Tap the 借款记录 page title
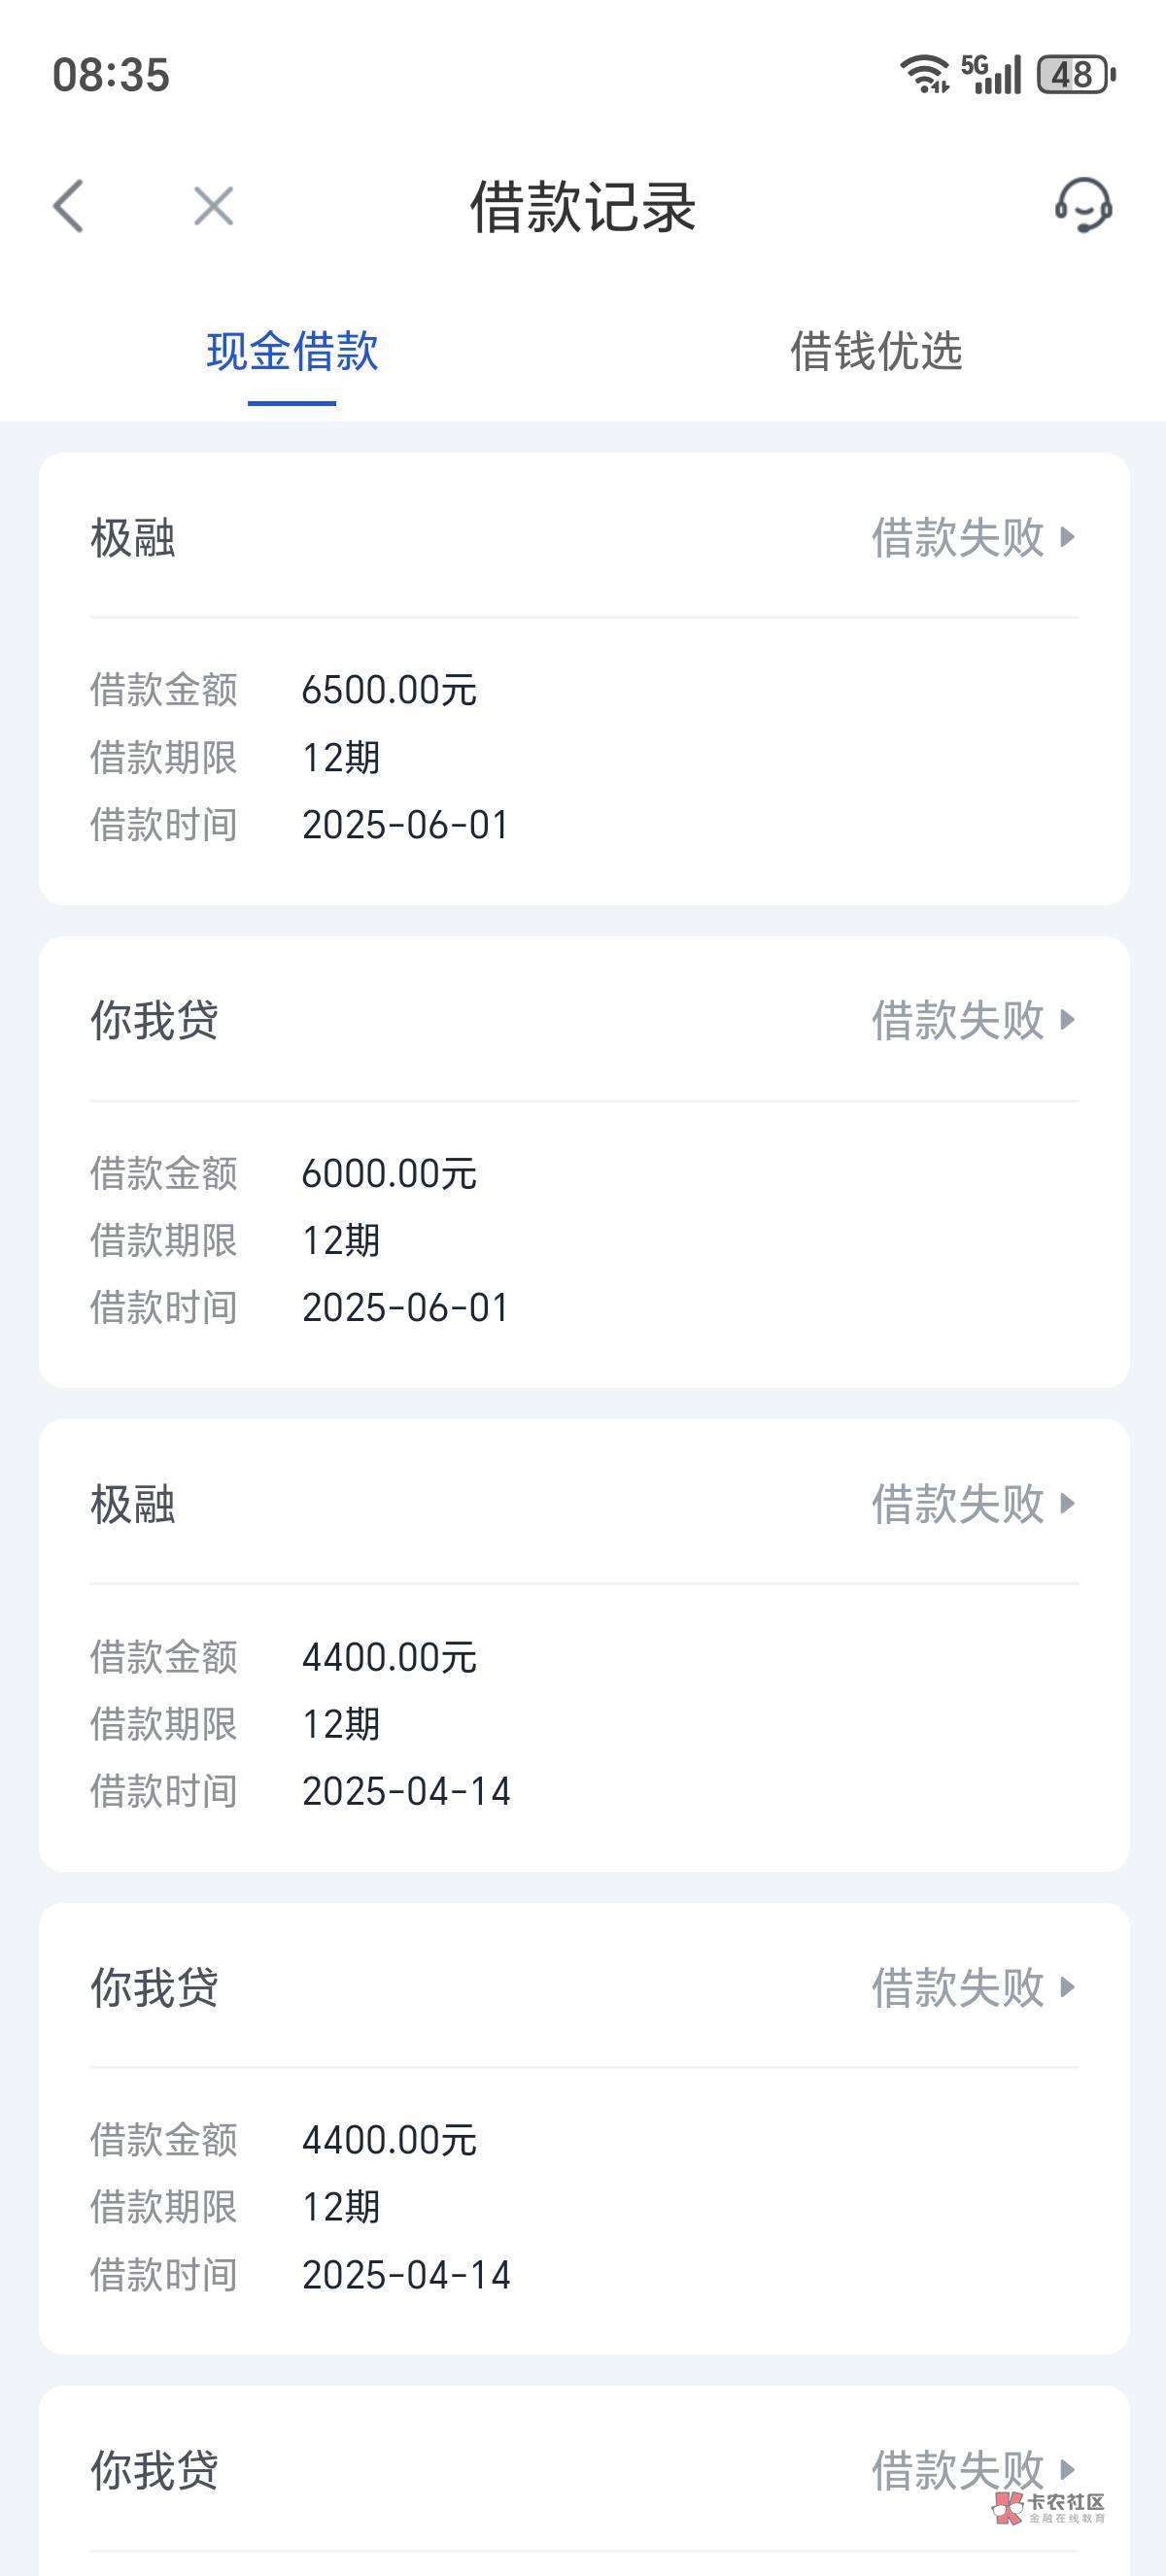This screenshot has width=1166, height=2576. 583,207
